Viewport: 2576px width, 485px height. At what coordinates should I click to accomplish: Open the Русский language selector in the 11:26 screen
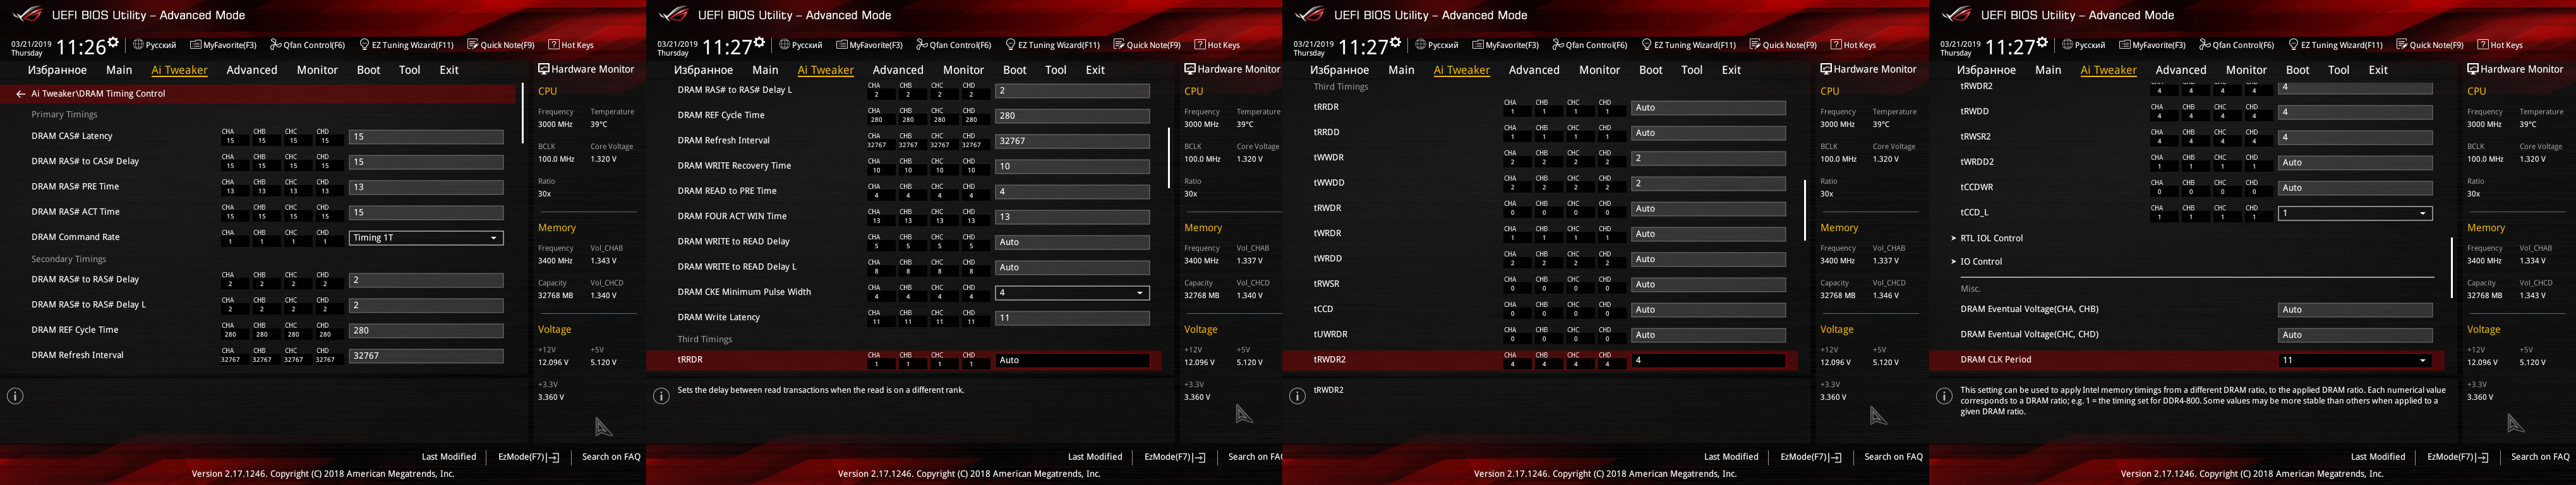[x=154, y=45]
